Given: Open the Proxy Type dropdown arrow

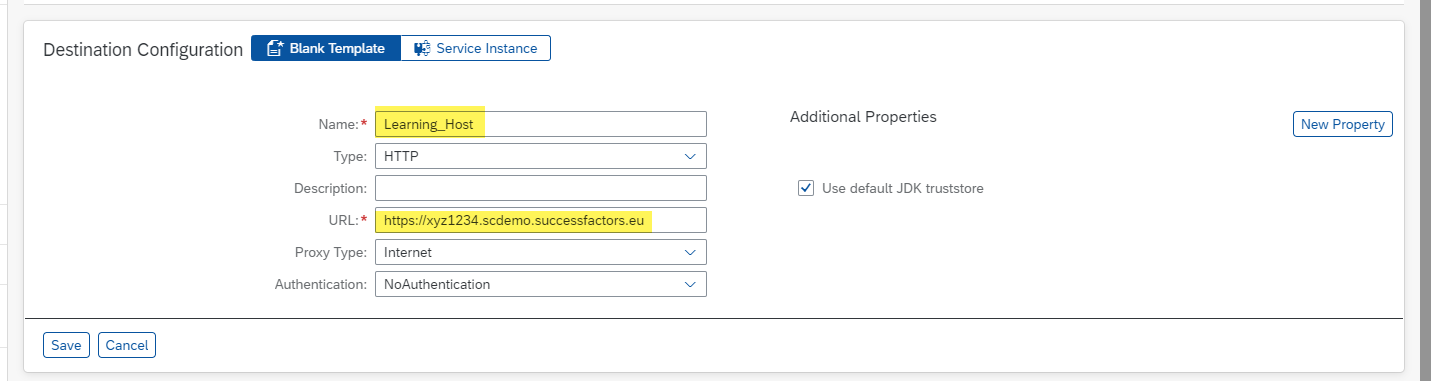Looking at the screenshot, I should [x=690, y=252].
